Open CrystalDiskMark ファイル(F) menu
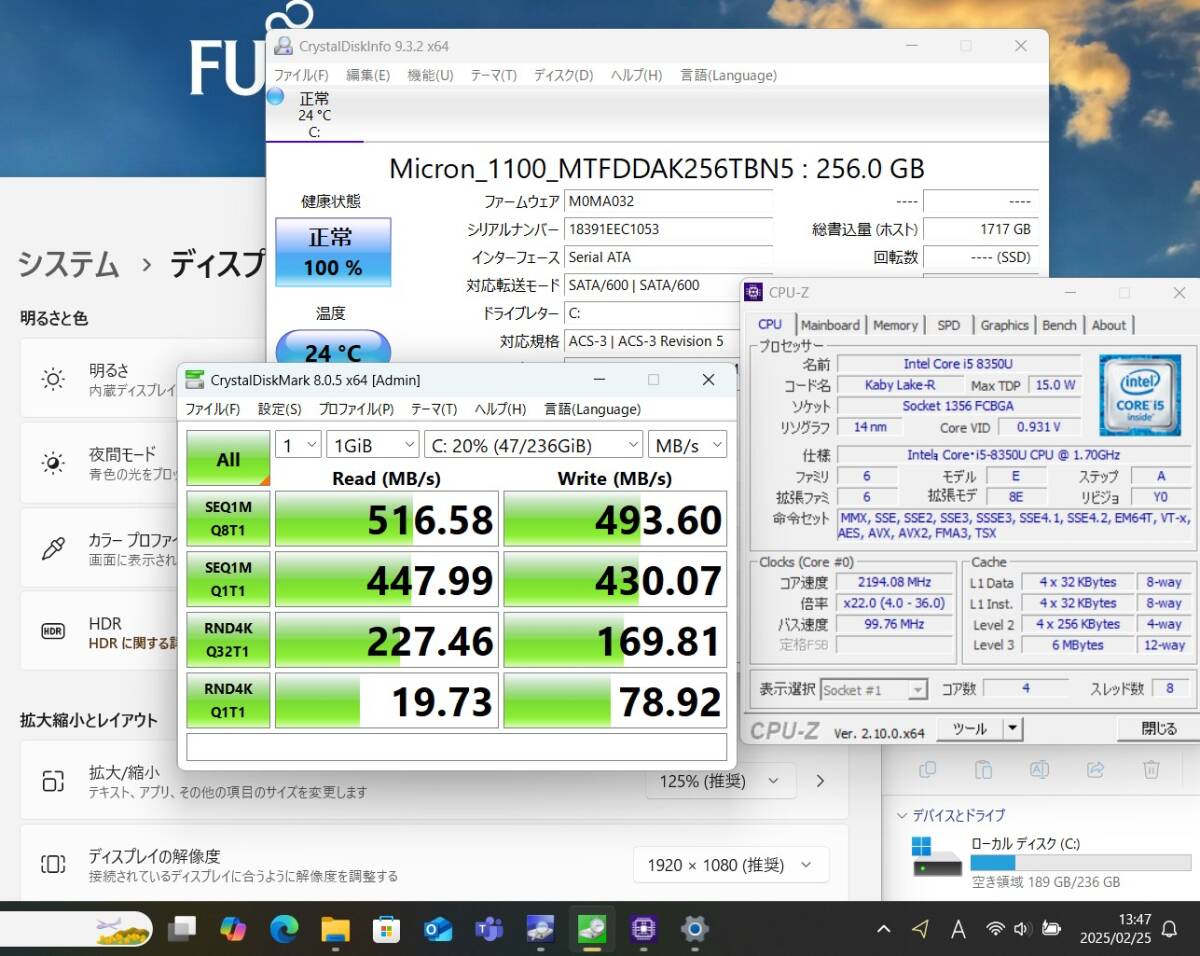 (x=212, y=409)
